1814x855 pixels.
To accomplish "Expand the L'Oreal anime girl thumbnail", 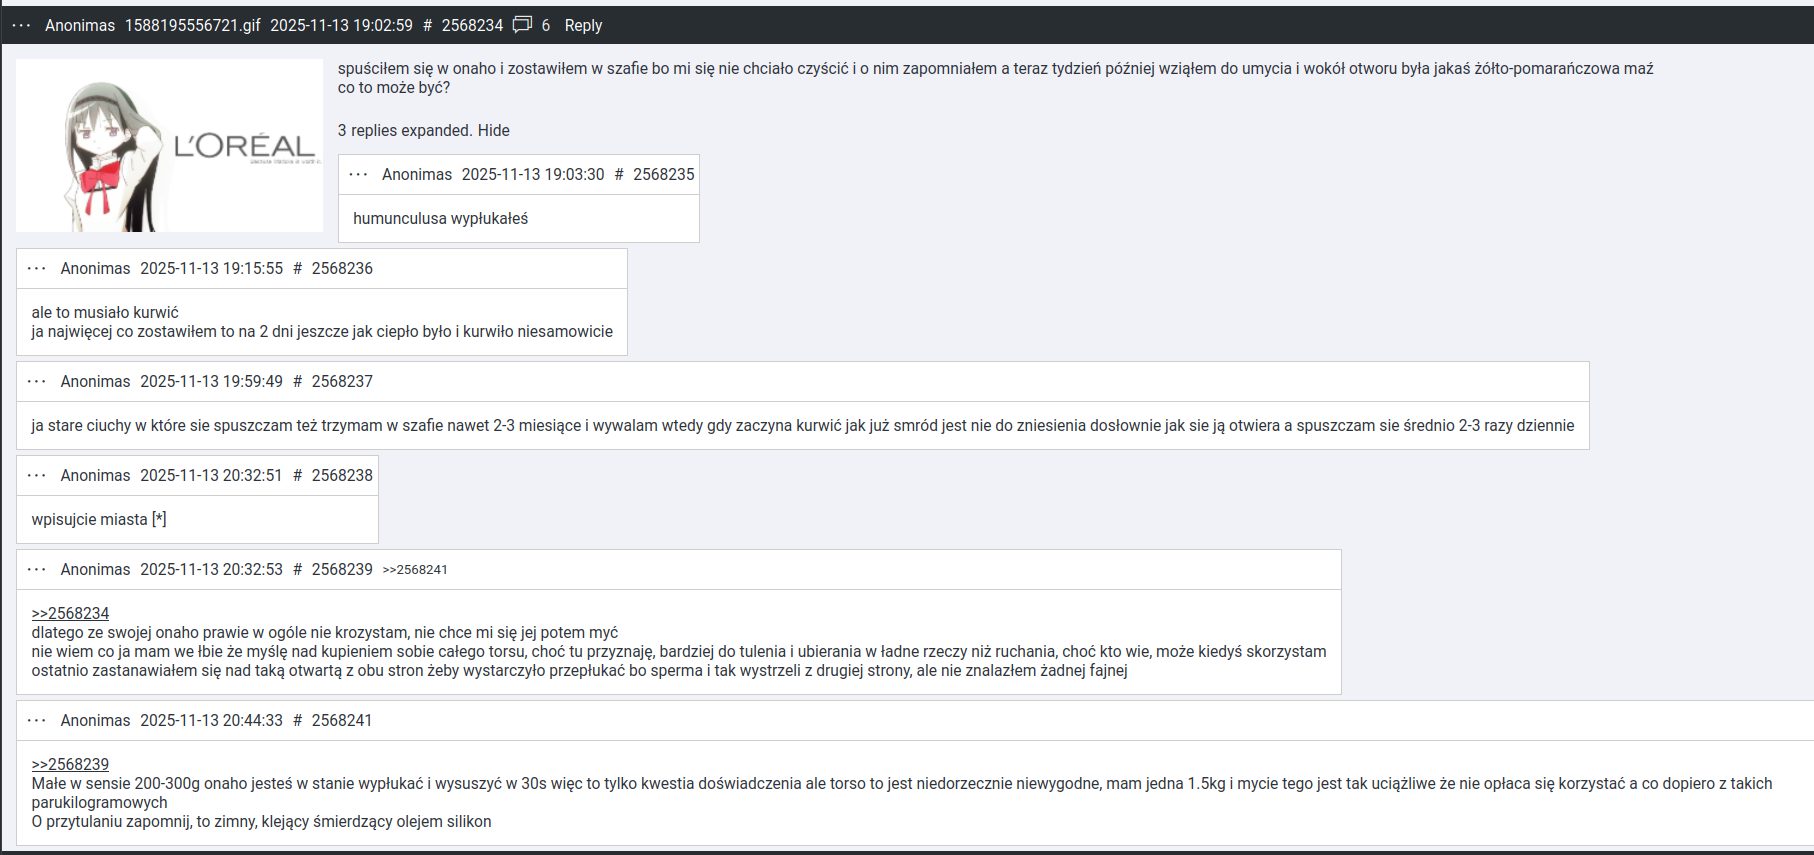I will (169, 146).
